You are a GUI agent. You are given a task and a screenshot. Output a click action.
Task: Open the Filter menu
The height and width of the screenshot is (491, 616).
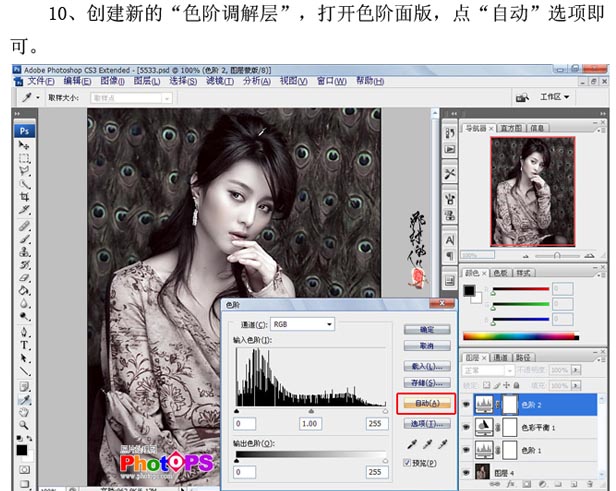click(x=220, y=81)
